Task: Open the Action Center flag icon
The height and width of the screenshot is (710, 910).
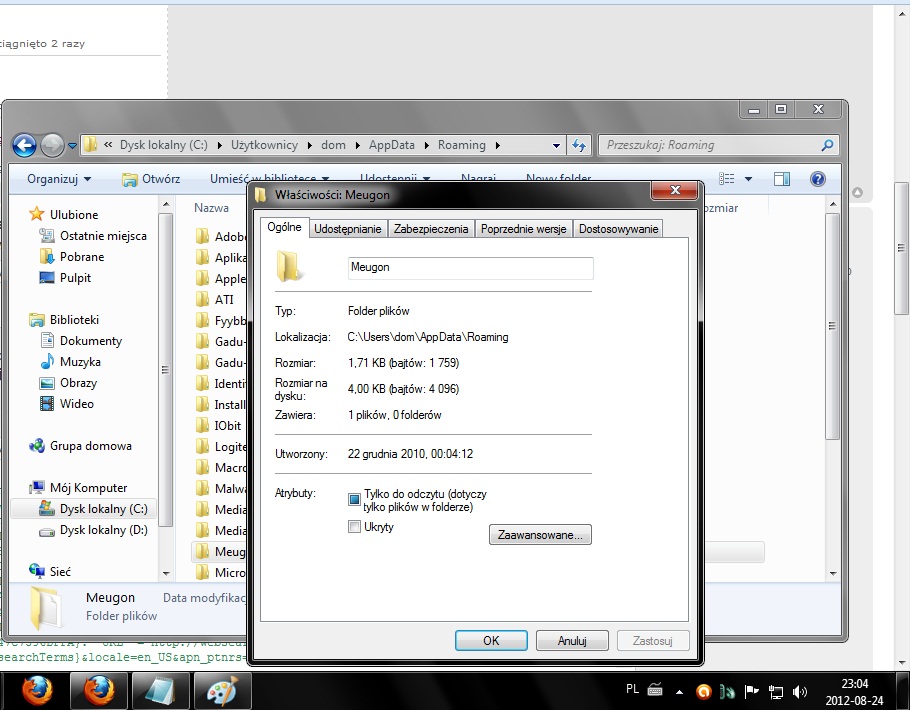Action: point(751,691)
